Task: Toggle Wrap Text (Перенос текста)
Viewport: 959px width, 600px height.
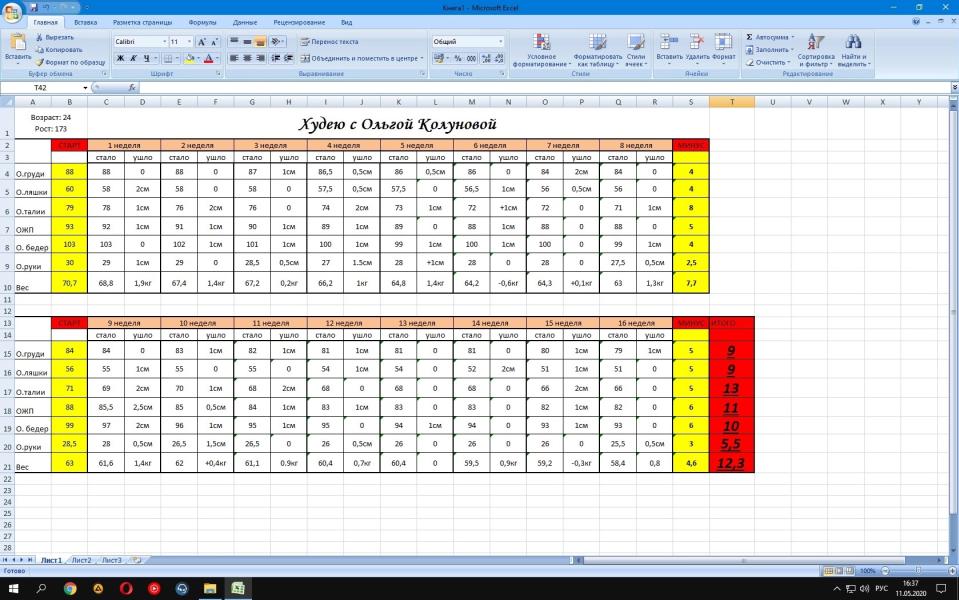Action: click(329, 42)
